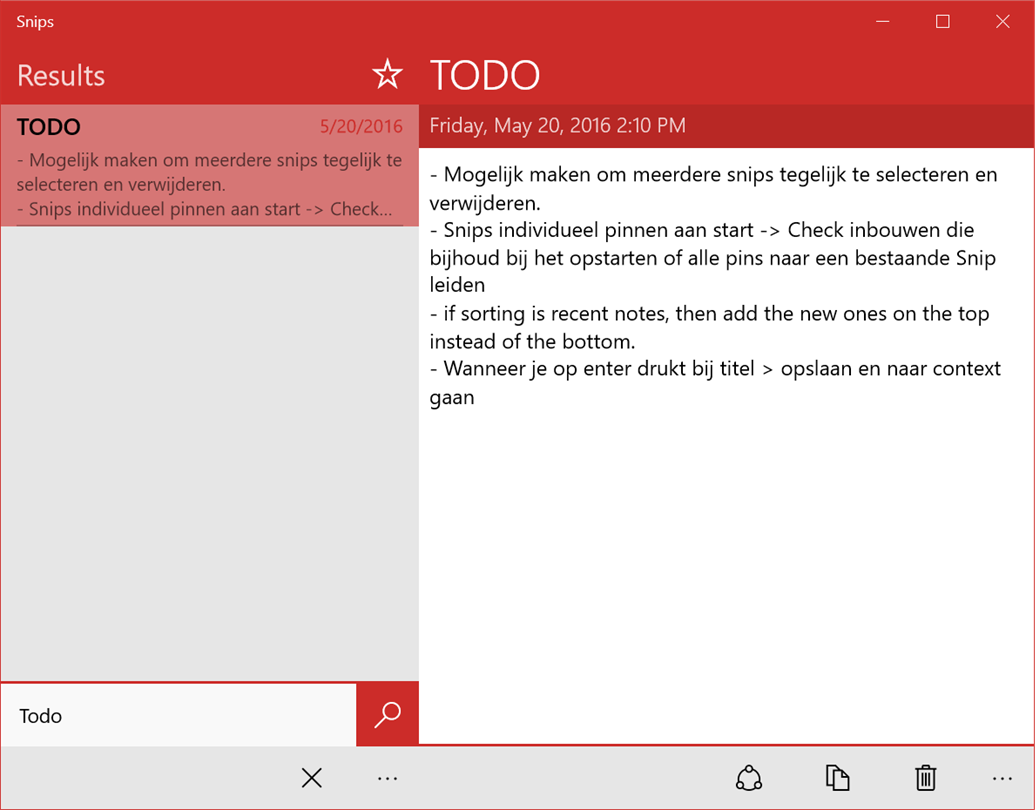This screenshot has height=810, width=1035.
Task: Click the Friday, May 20, 2016 timestamp
Action: click(x=558, y=125)
